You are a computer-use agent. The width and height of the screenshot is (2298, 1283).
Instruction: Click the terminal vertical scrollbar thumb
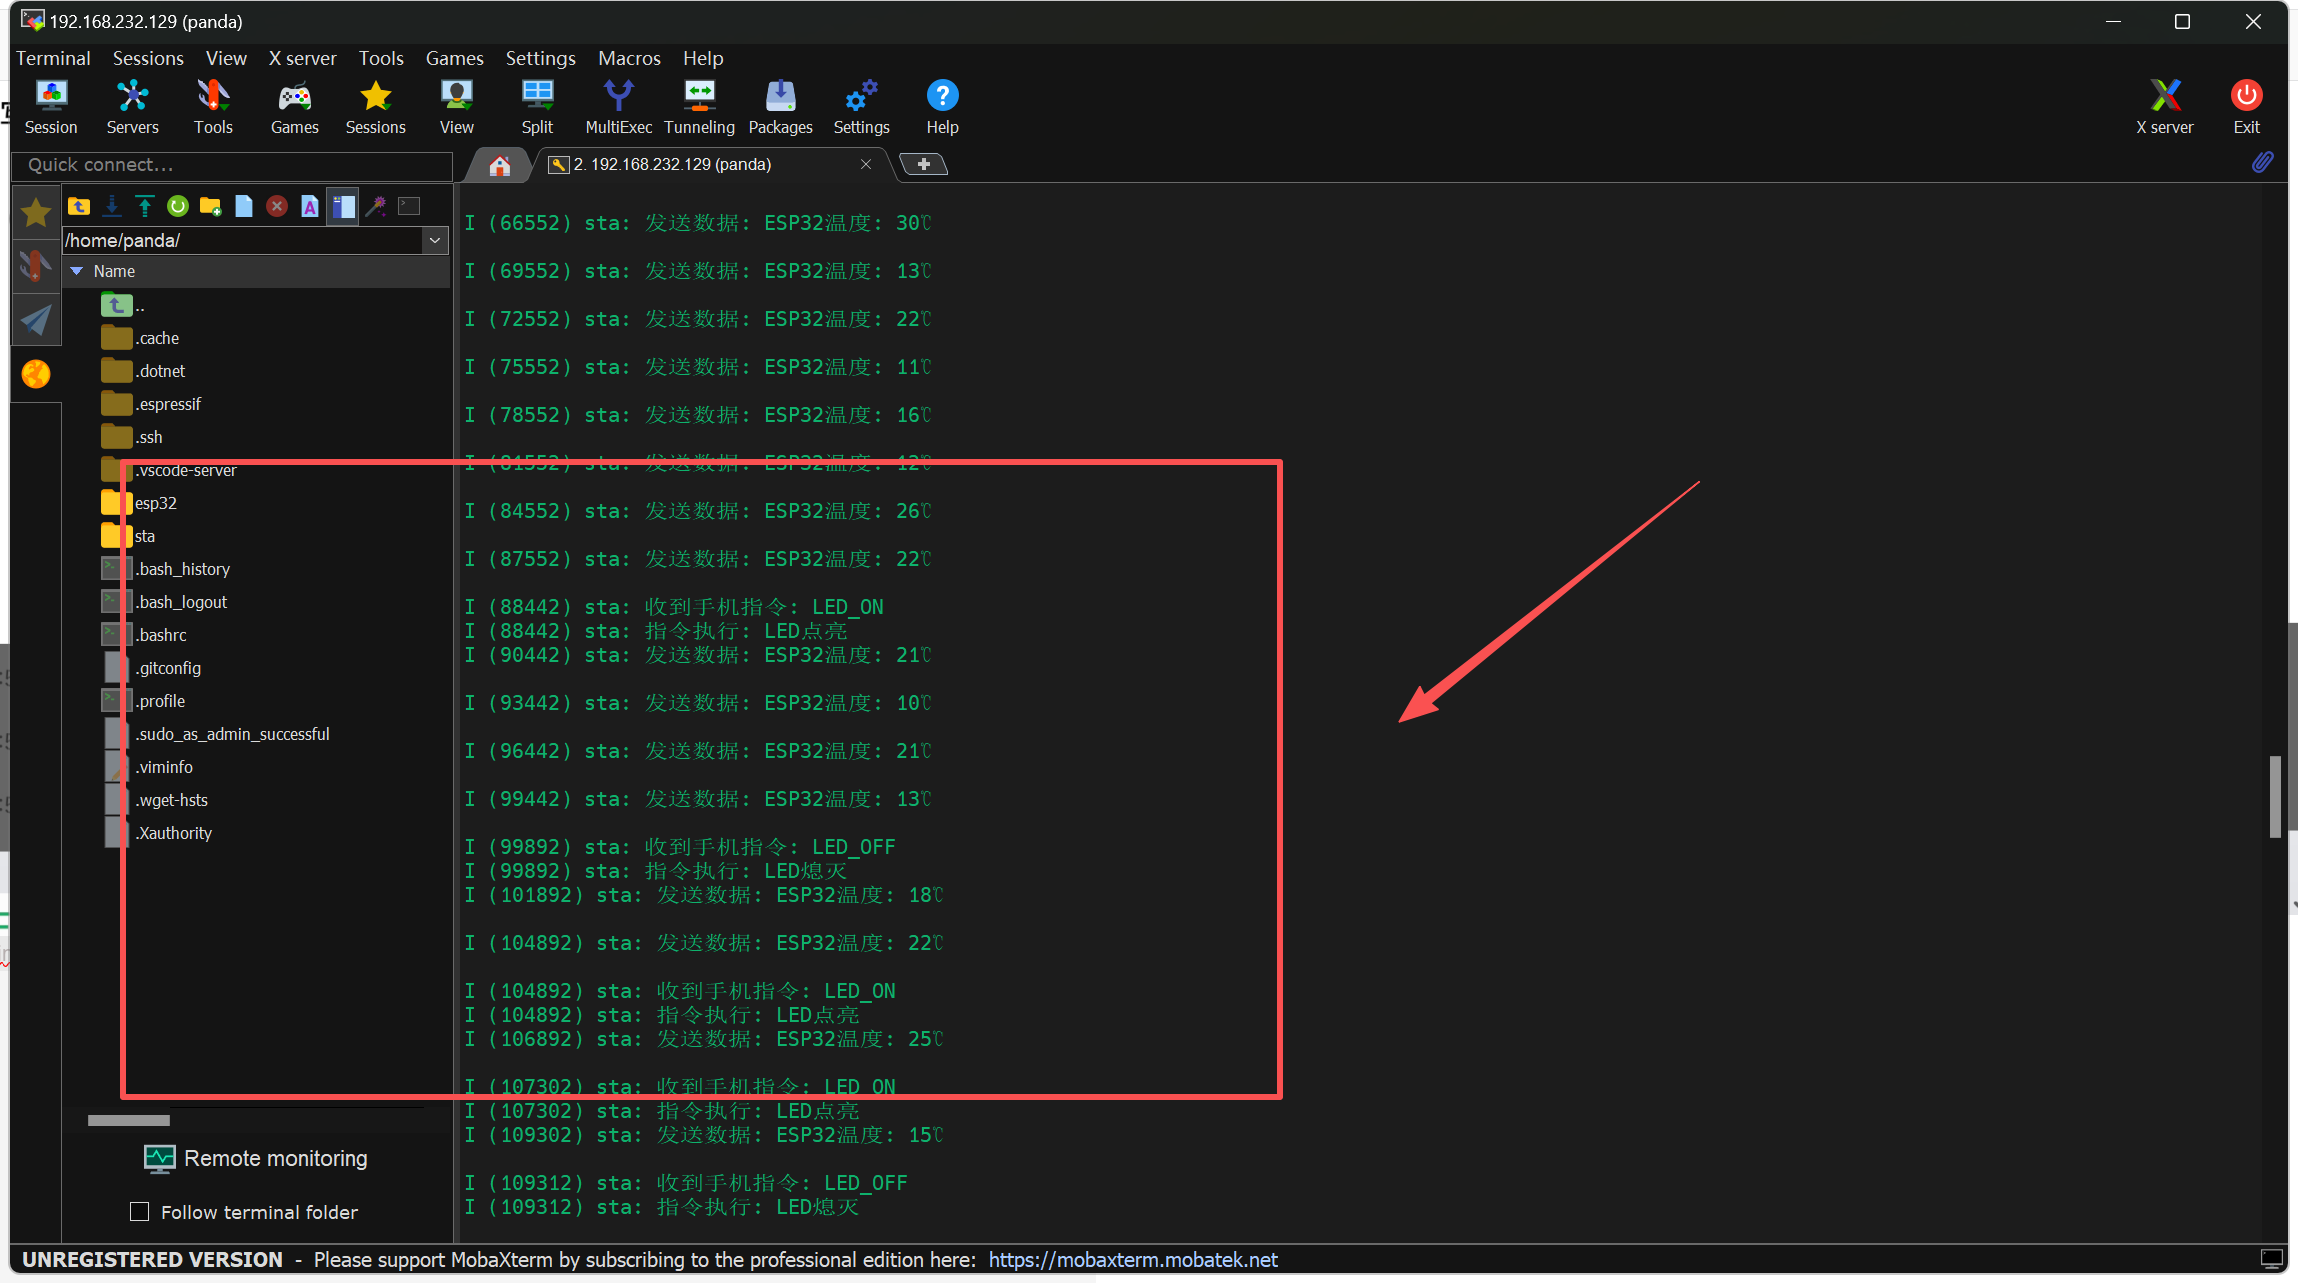pyautogui.click(x=2274, y=796)
